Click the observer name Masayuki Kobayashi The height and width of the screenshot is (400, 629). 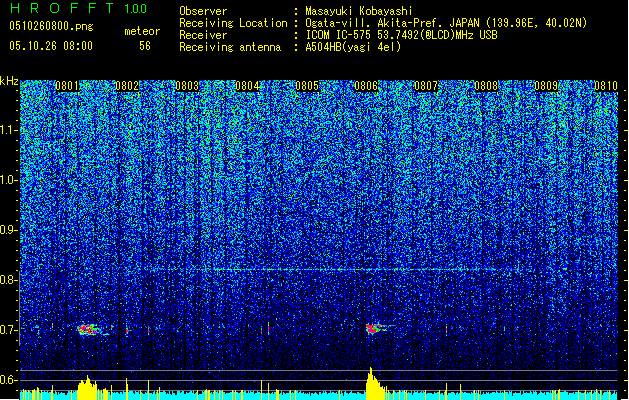[359, 11]
